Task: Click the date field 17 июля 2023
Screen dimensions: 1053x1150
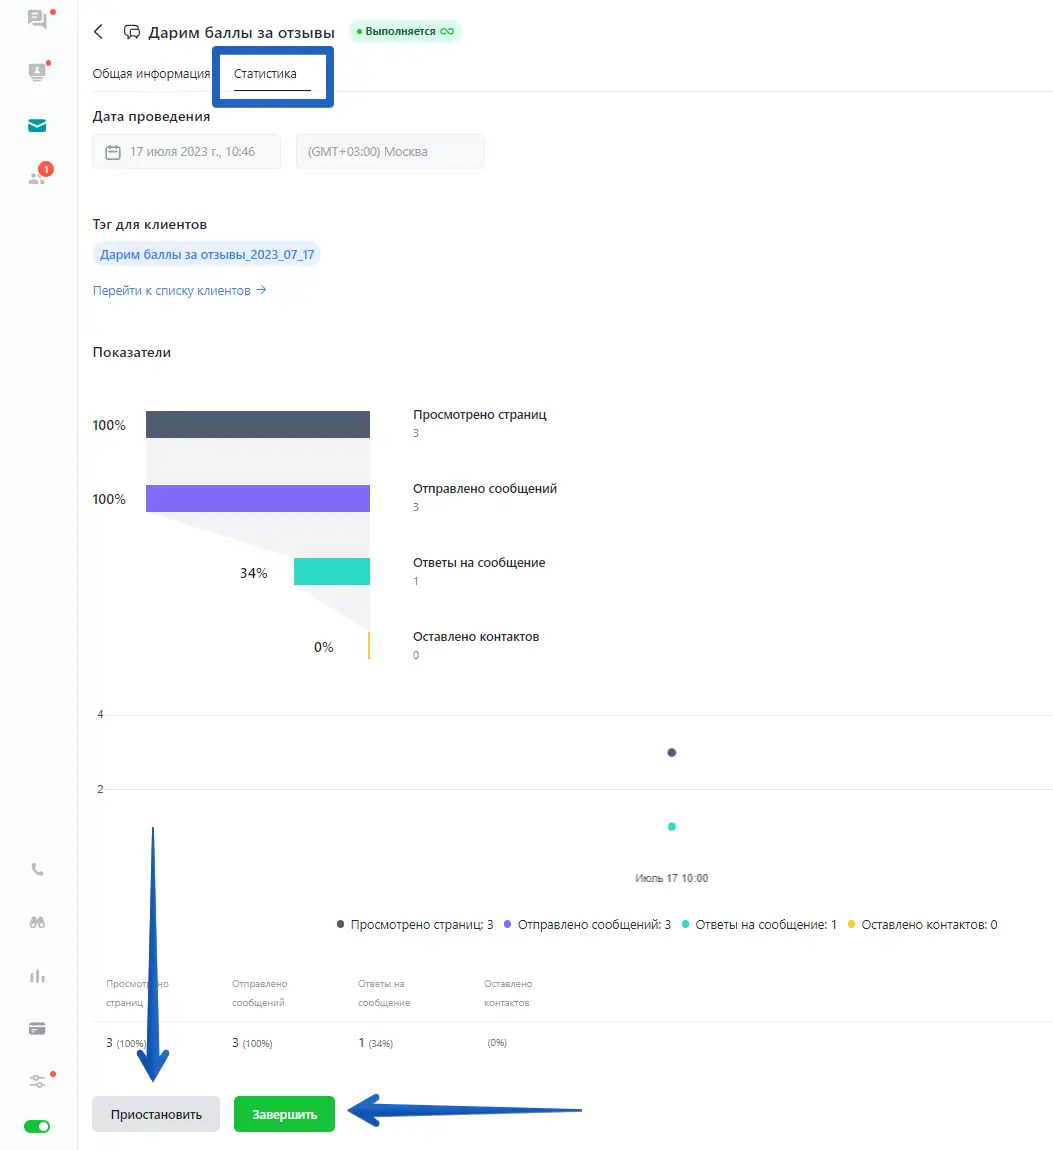Action: [x=186, y=152]
